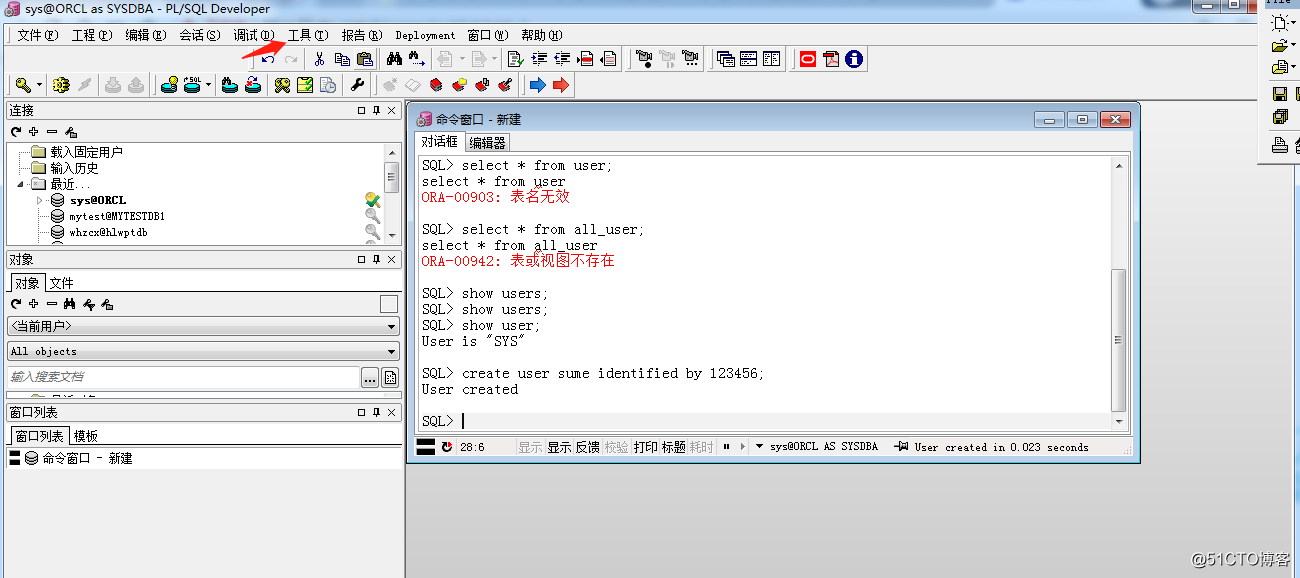Click the grey key beside mytest@MYTESTDB1
Image resolution: width=1300 pixels, height=578 pixels.
pos(373,216)
